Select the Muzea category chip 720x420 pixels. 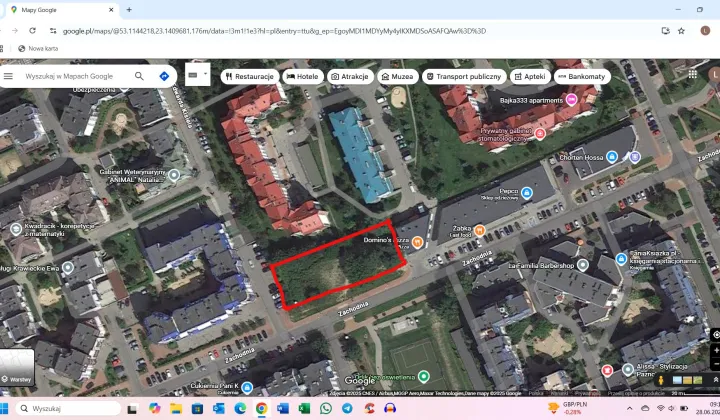(x=398, y=77)
